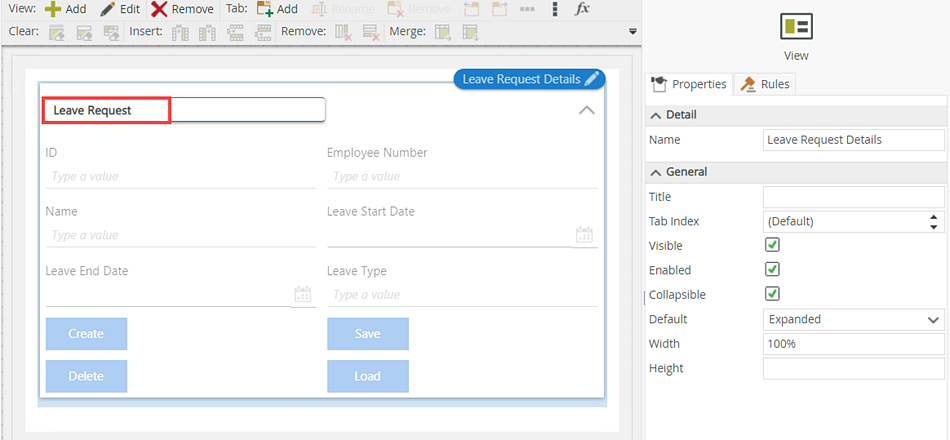The image size is (950, 440).
Task: Toggle the Visible checkbox
Action: (772, 245)
